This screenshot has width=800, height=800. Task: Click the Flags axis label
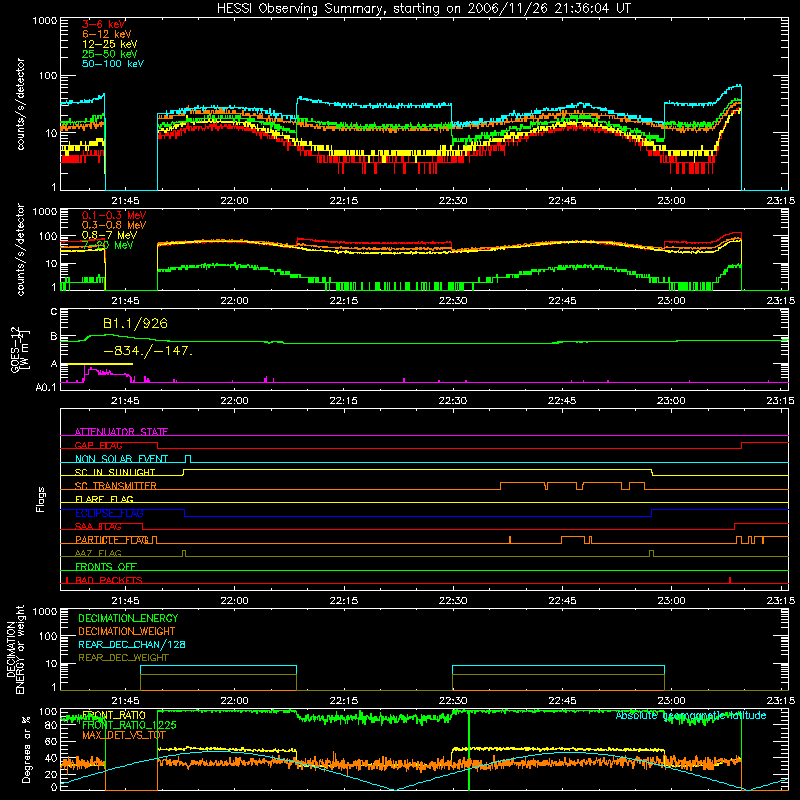tap(41, 499)
